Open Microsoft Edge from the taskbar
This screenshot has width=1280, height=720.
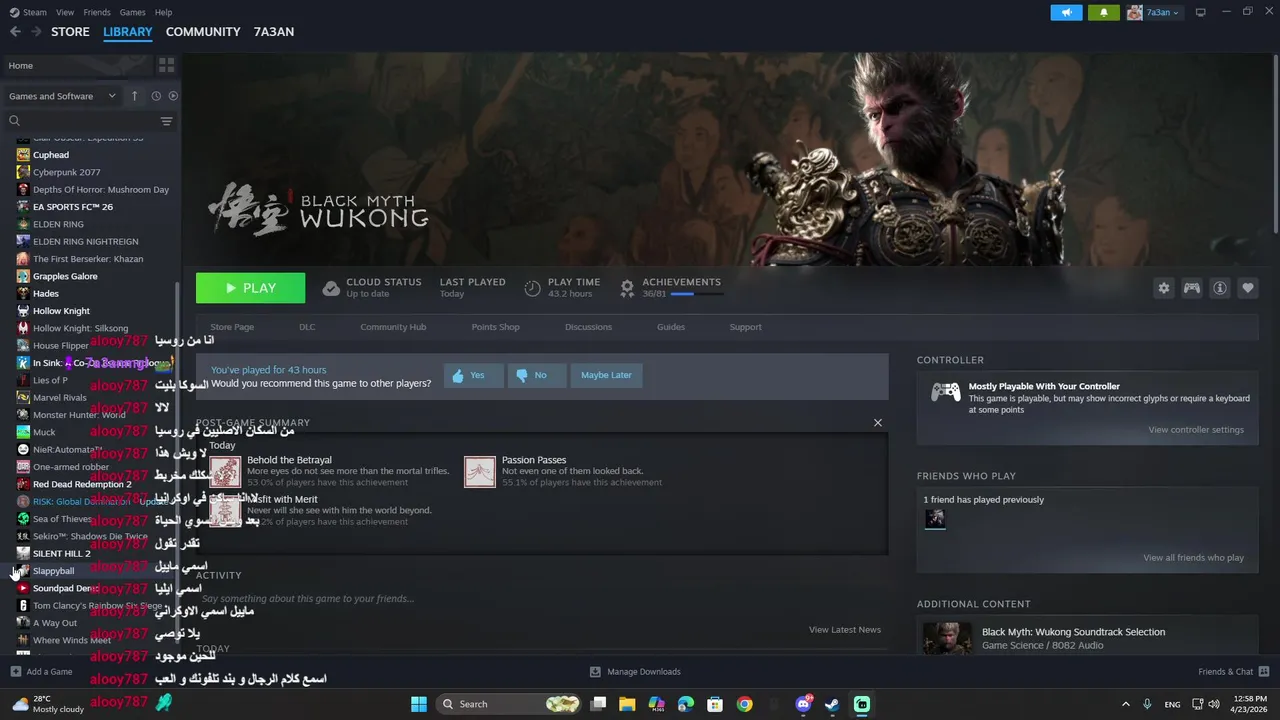coord(685,704)
